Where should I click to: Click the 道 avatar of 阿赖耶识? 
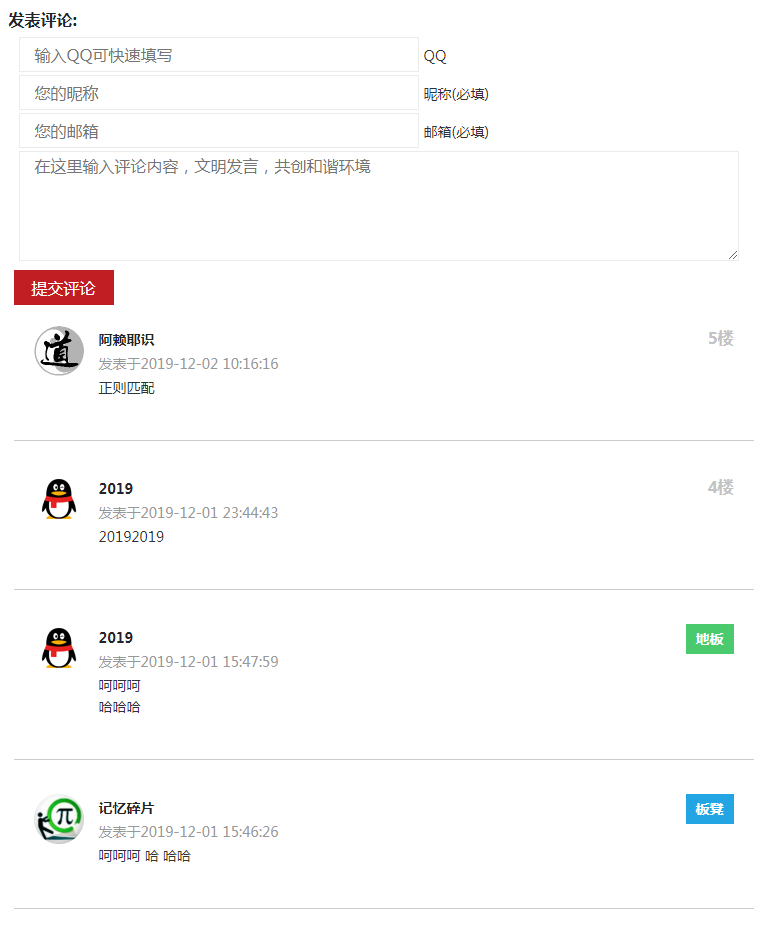tap(59, 351)
